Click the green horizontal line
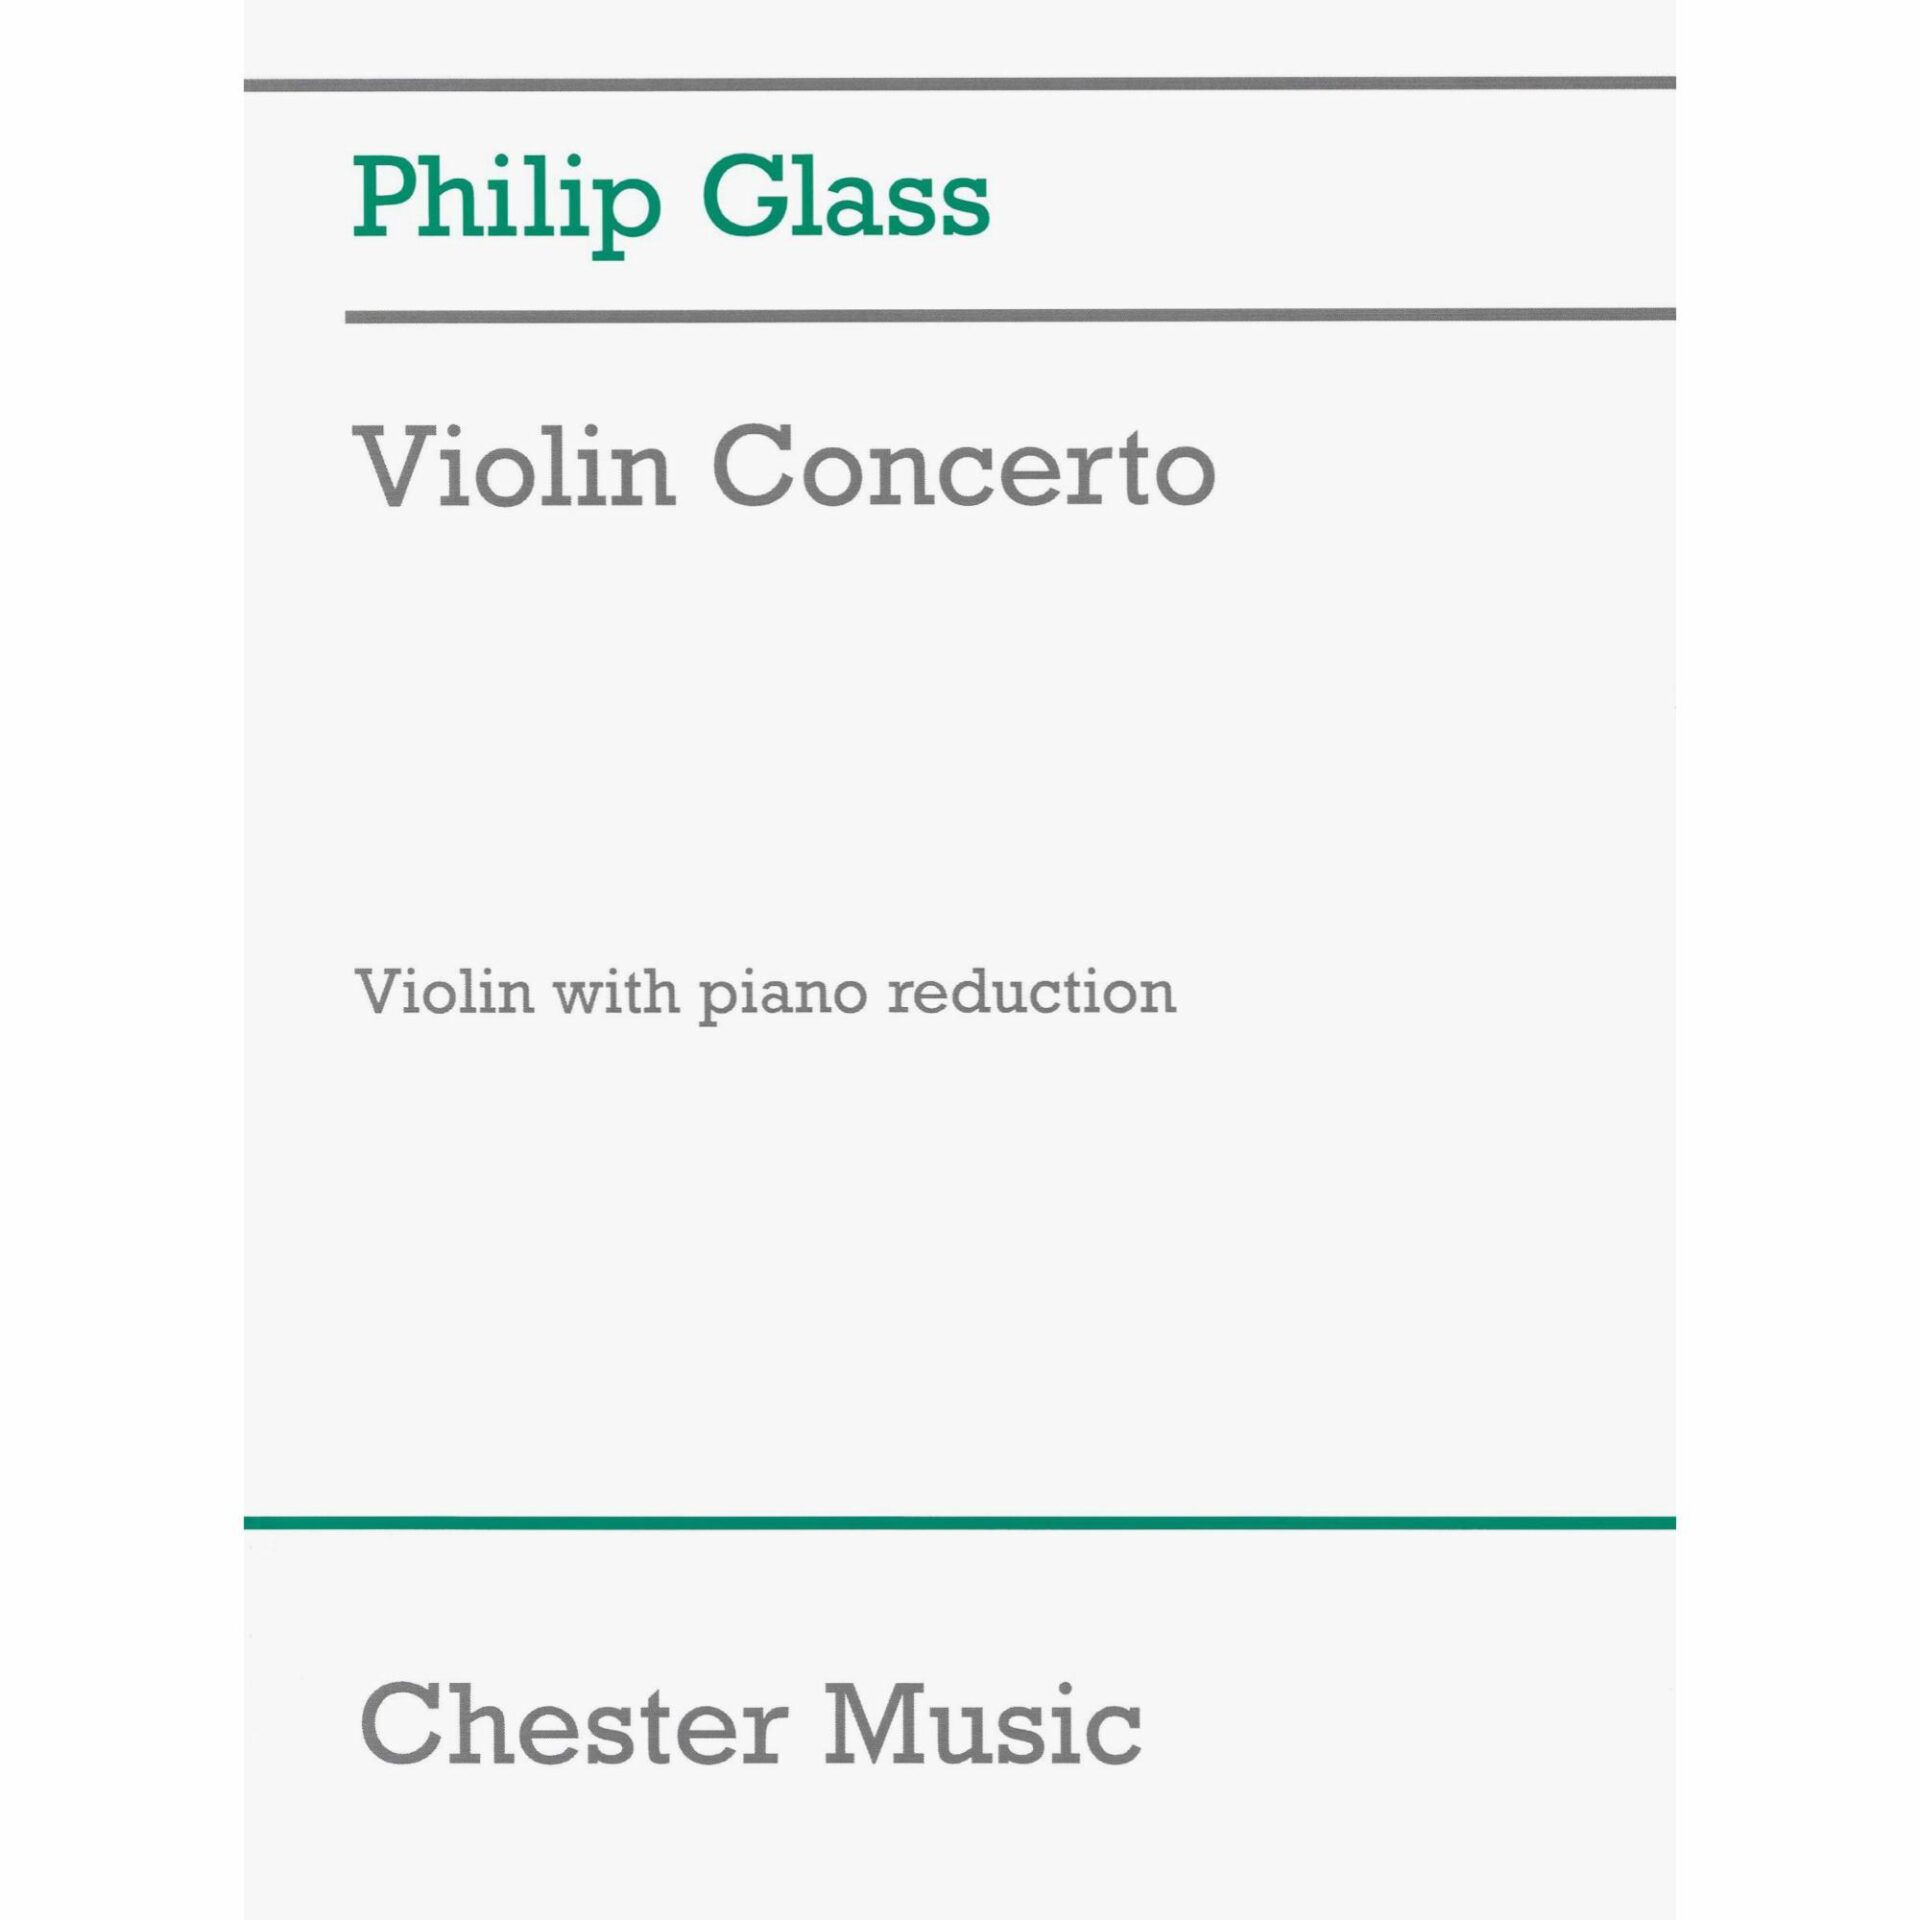The width and height of the screenshot is (1920, 1920). (x=960, y=1523)
